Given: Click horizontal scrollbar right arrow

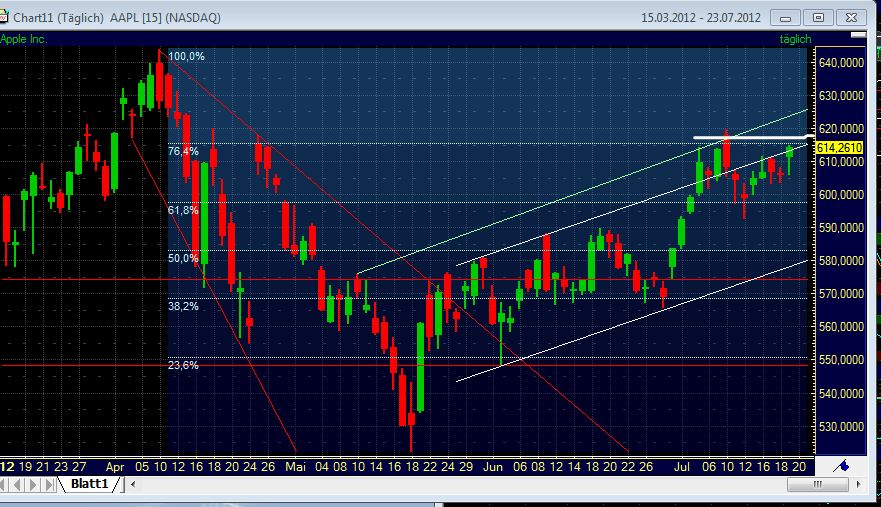Looking at the screenshot, I should 858,484.
